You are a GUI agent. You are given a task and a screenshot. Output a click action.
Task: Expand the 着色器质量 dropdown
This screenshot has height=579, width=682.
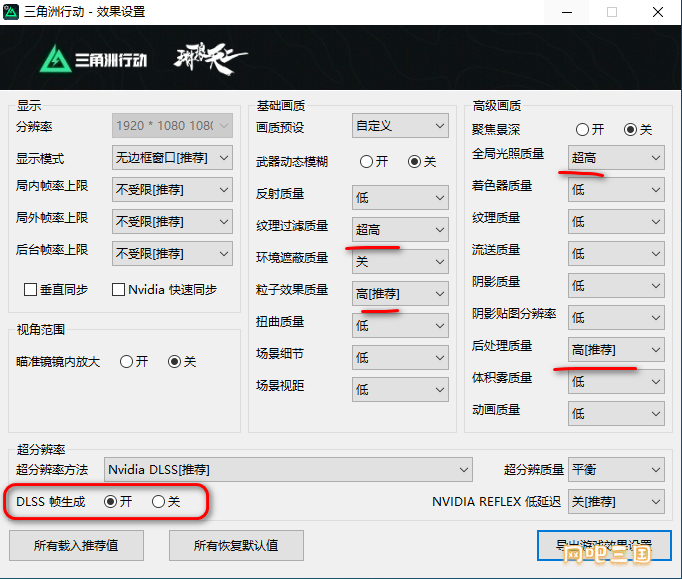point(616,190)
